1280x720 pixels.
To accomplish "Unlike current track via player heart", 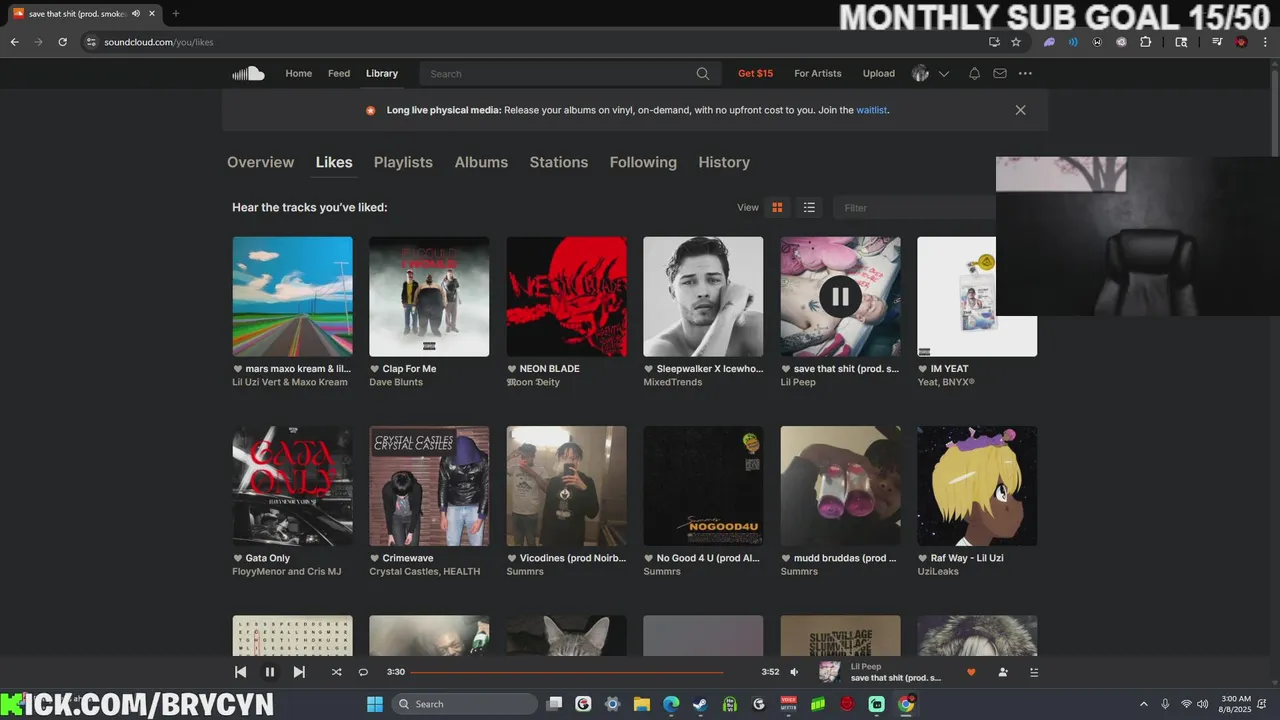I will pyautogui.click(x=971, y=672).
